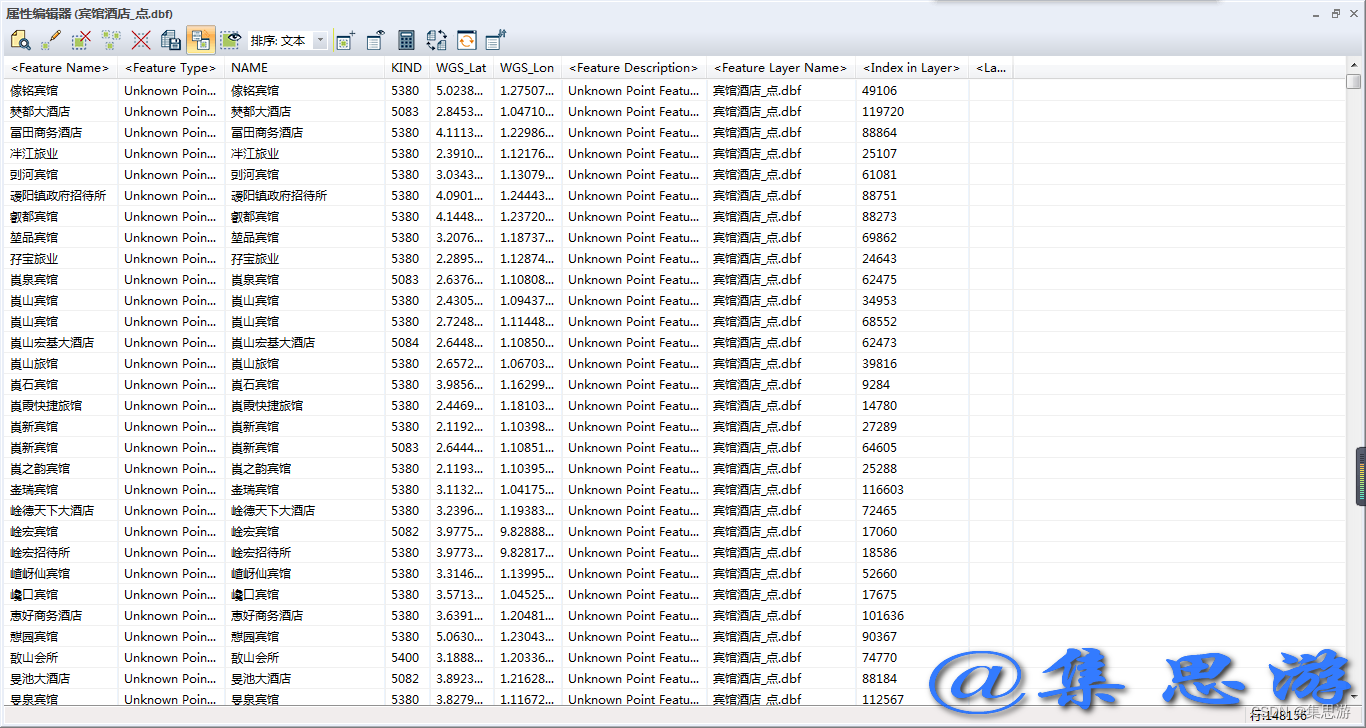Click the cell with index 69862
1366x728 pixels.
click(x=912, y=237)
